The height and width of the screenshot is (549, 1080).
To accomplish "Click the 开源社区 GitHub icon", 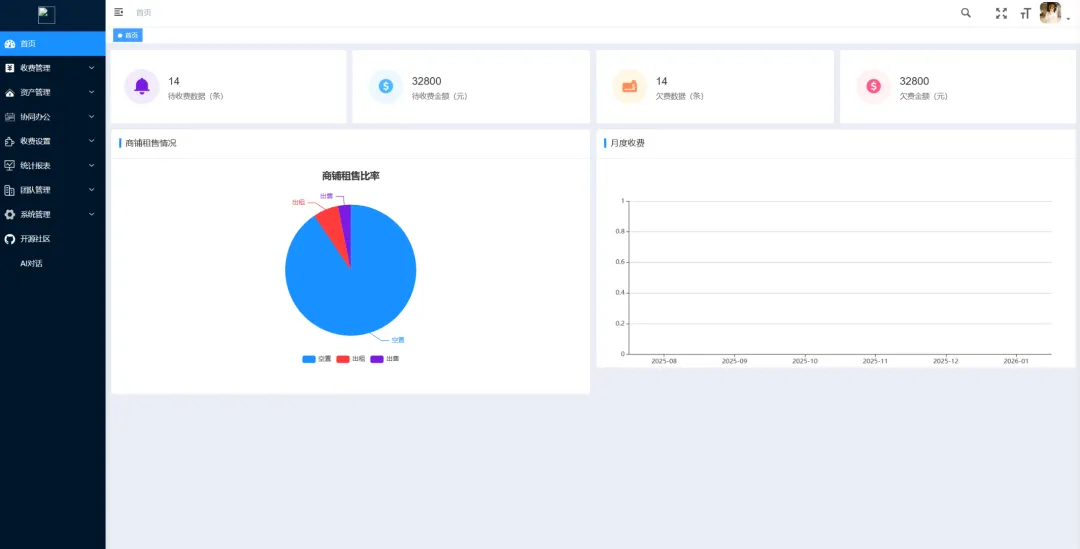I will (x=10, y=239).
